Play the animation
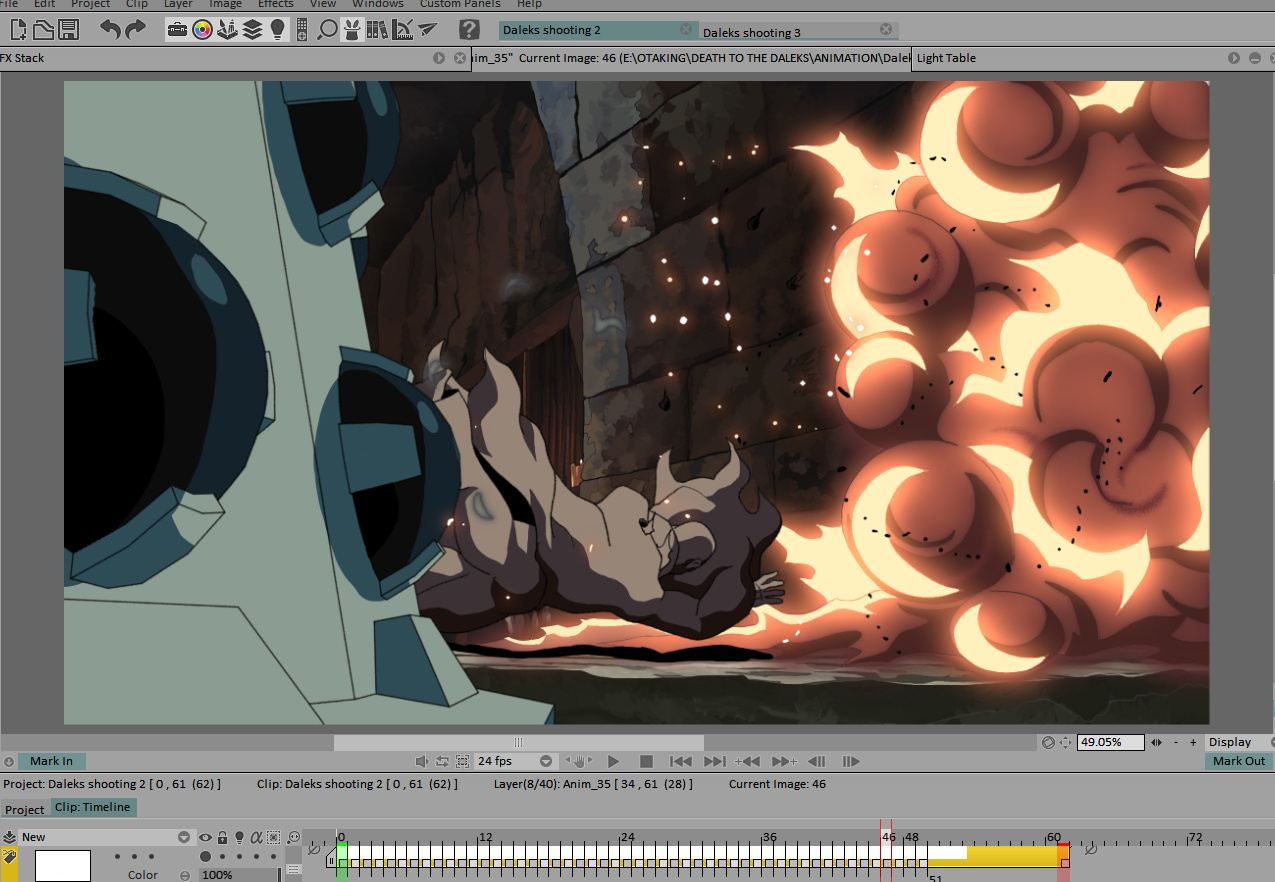Image resolution: width=1275 pixels, height=882 pixels. [x=614, y=761]
